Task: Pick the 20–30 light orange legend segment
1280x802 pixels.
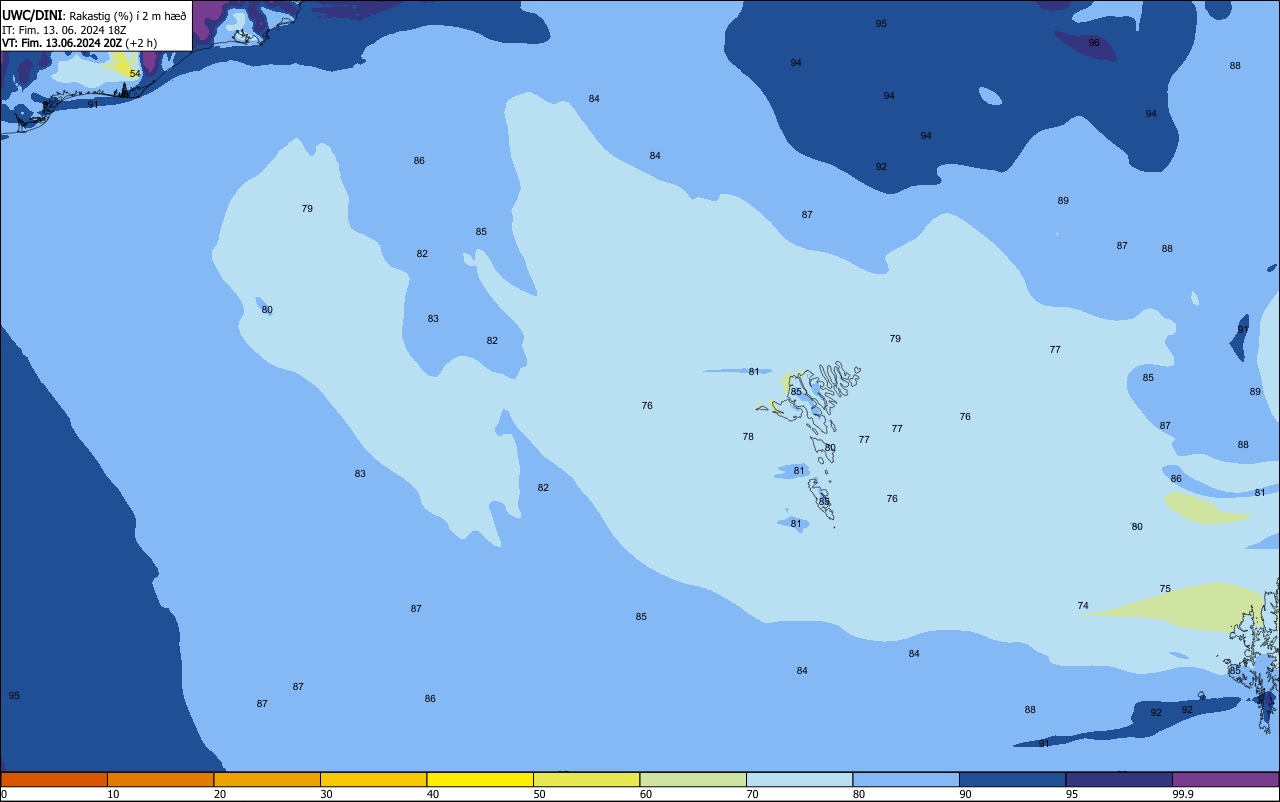Action: coord(267,779)
